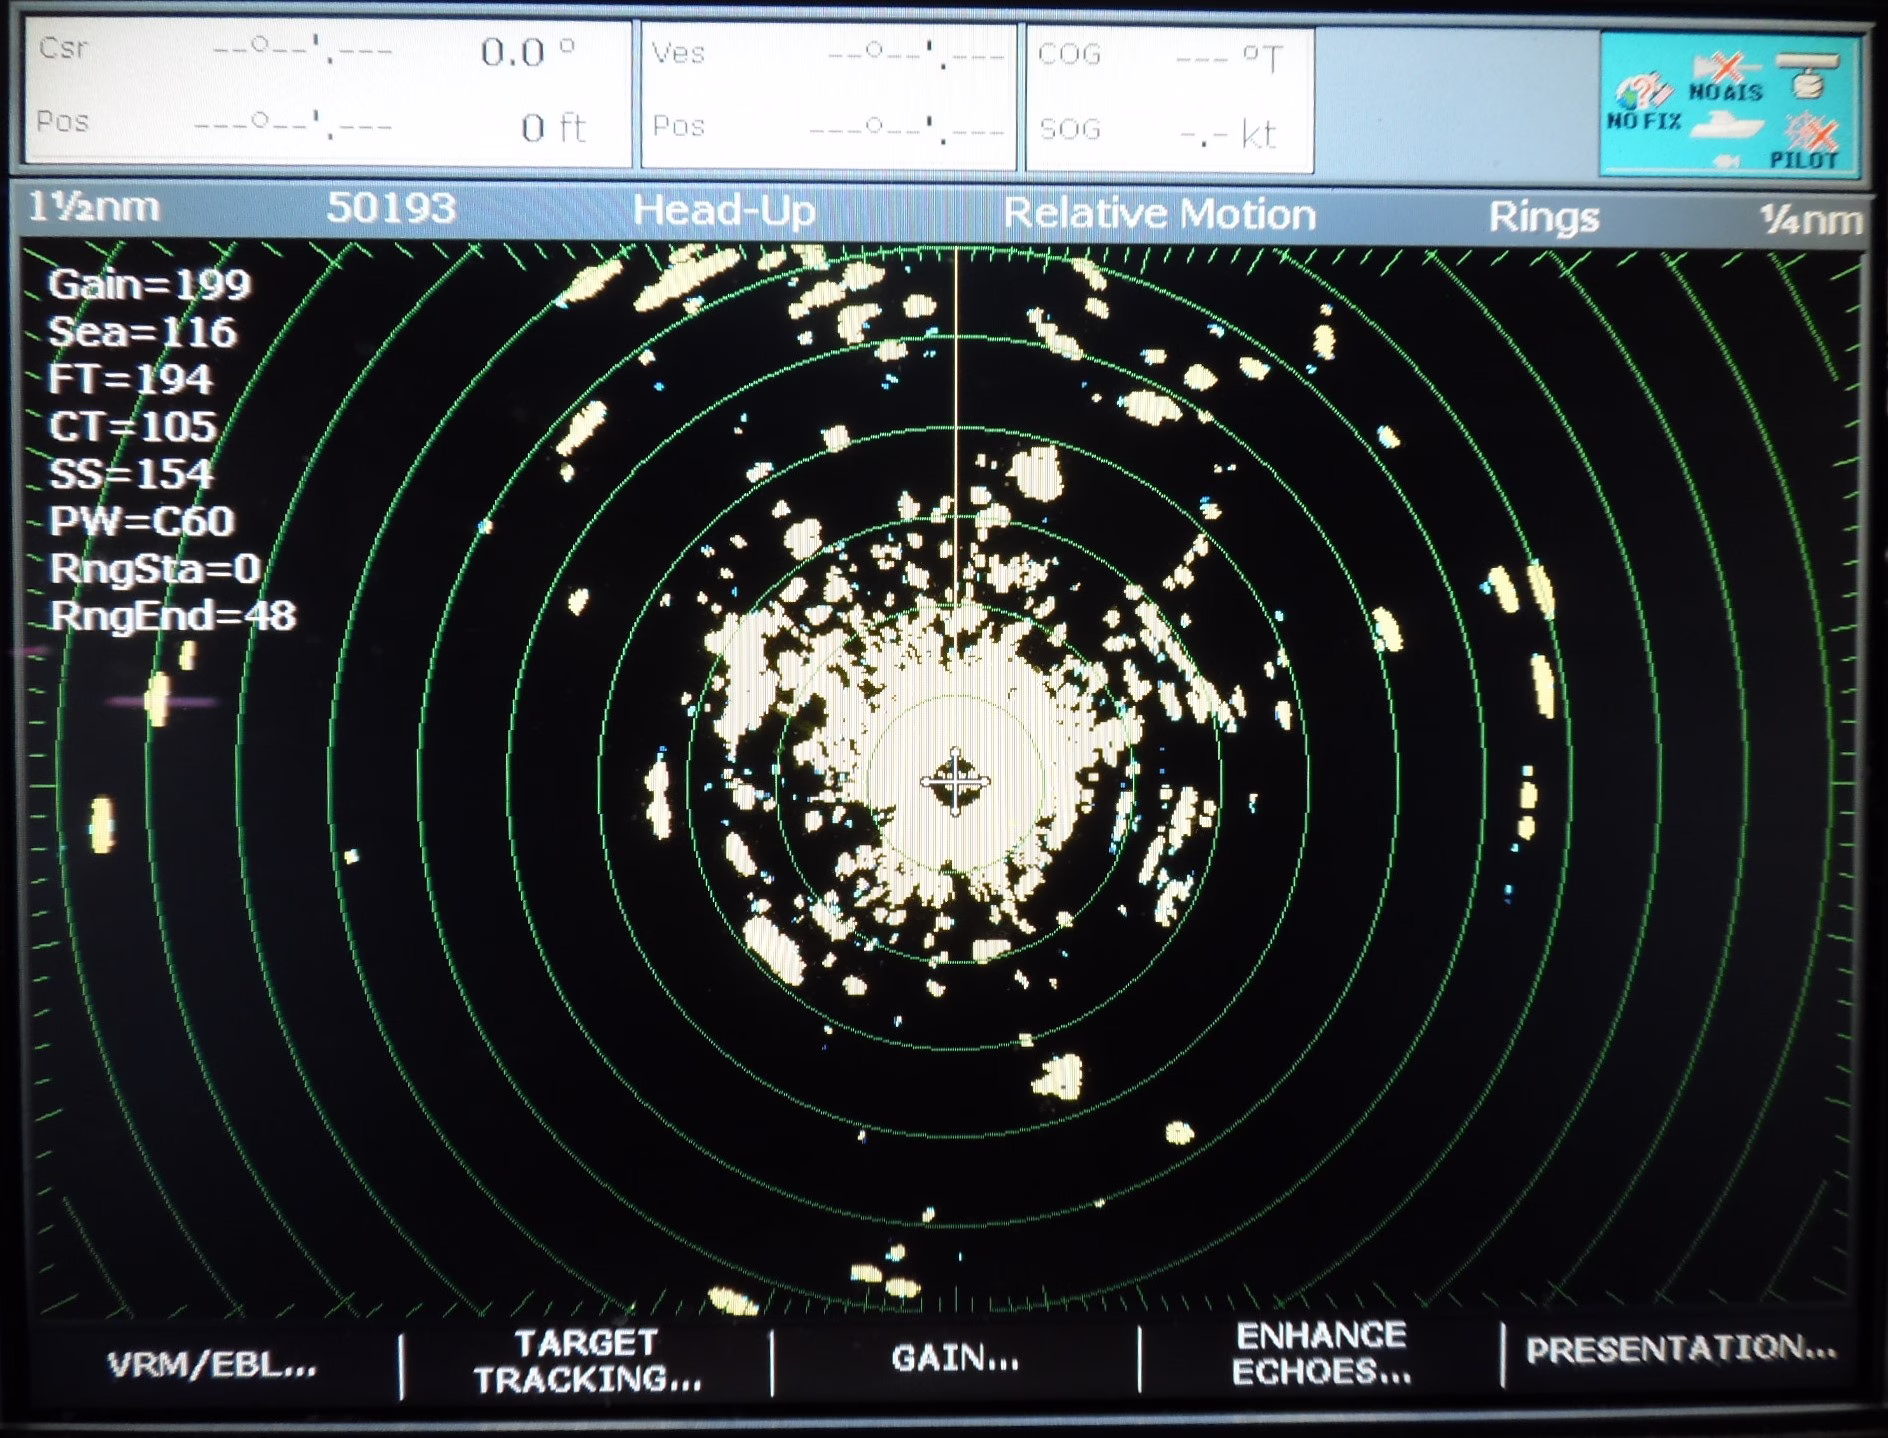Tap the Ves Pos data box
Image resolution: width=1888 pixels, height=1438 pixels.
(828, 96)
